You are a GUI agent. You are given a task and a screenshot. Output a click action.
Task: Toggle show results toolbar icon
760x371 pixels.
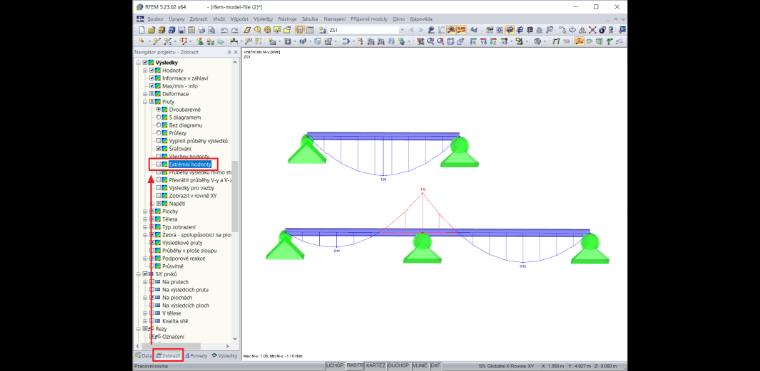click(451, 30)
